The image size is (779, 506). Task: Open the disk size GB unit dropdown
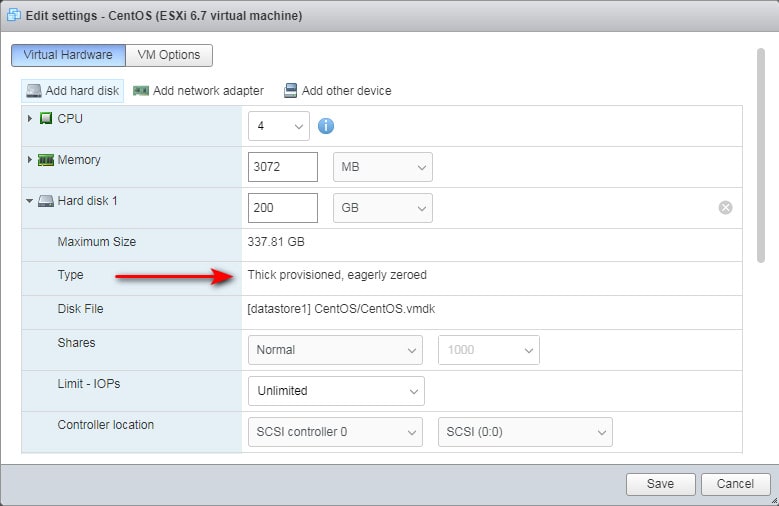pos(382,208)
